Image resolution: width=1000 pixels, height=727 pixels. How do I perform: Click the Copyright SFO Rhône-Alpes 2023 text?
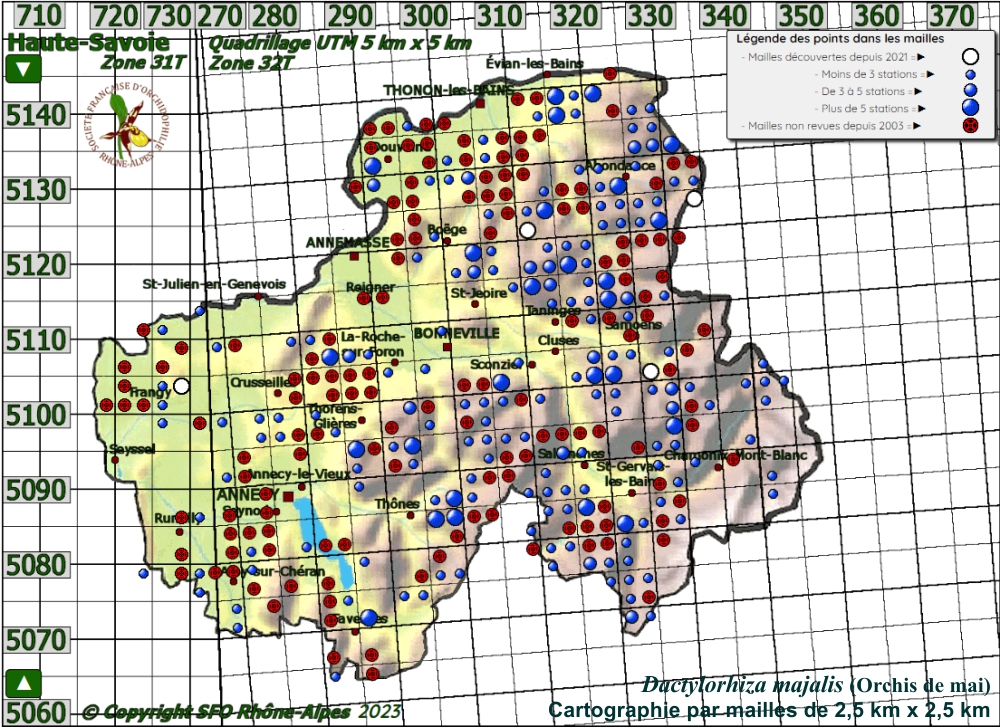[240, 712]
